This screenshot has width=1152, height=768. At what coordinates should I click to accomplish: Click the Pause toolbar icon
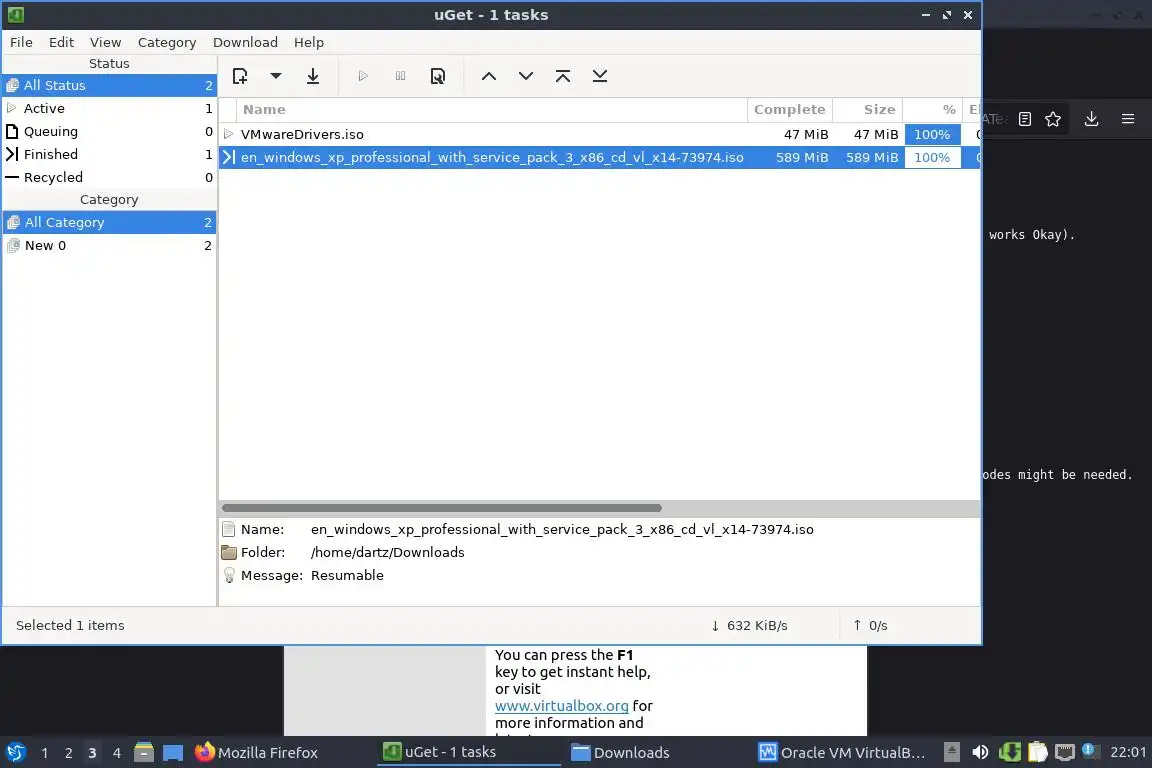400,76
